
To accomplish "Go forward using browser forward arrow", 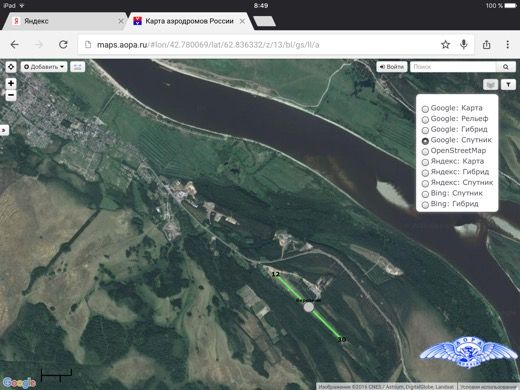I will [39, 44].
